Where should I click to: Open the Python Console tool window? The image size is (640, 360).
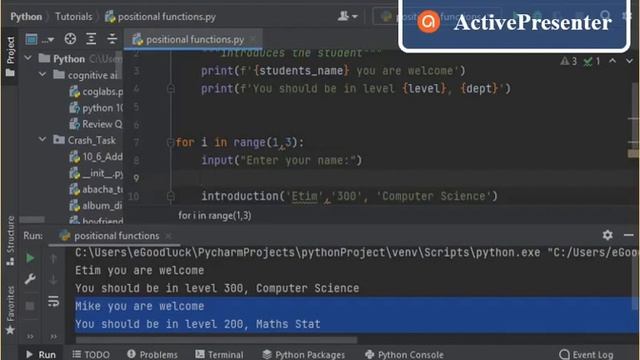click(404, 354)
